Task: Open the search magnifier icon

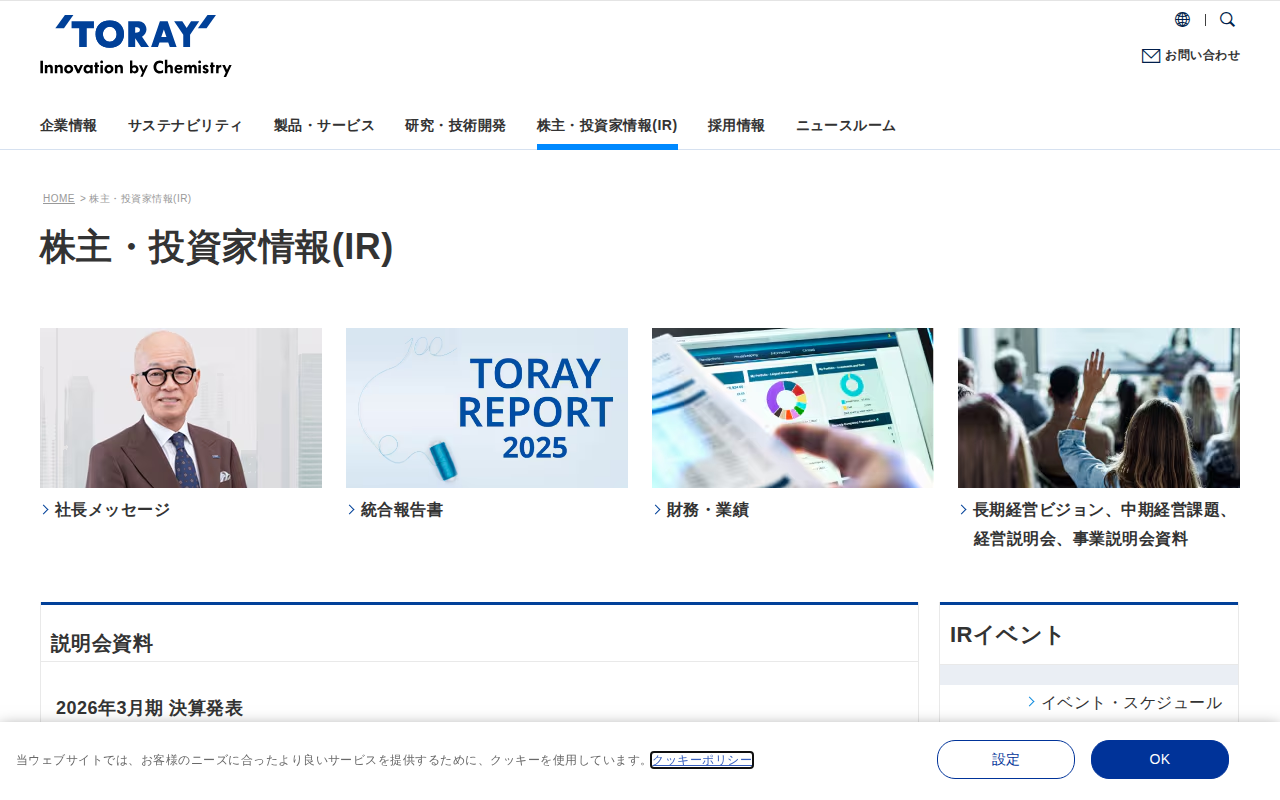Action: coord(1227,20)
